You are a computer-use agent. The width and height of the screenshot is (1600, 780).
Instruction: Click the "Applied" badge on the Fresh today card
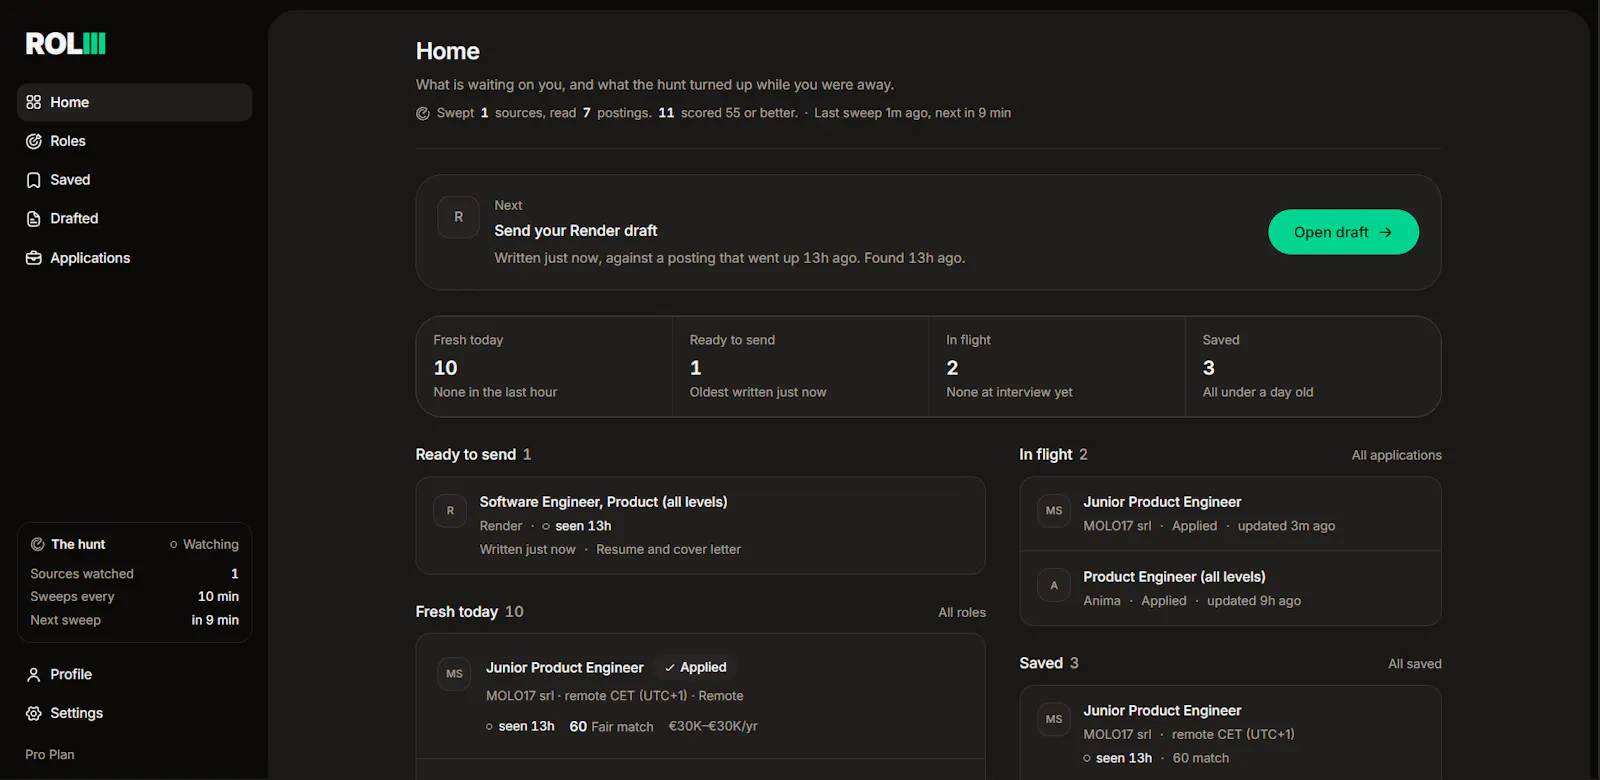pyautogui.click(x=695, y=667)
